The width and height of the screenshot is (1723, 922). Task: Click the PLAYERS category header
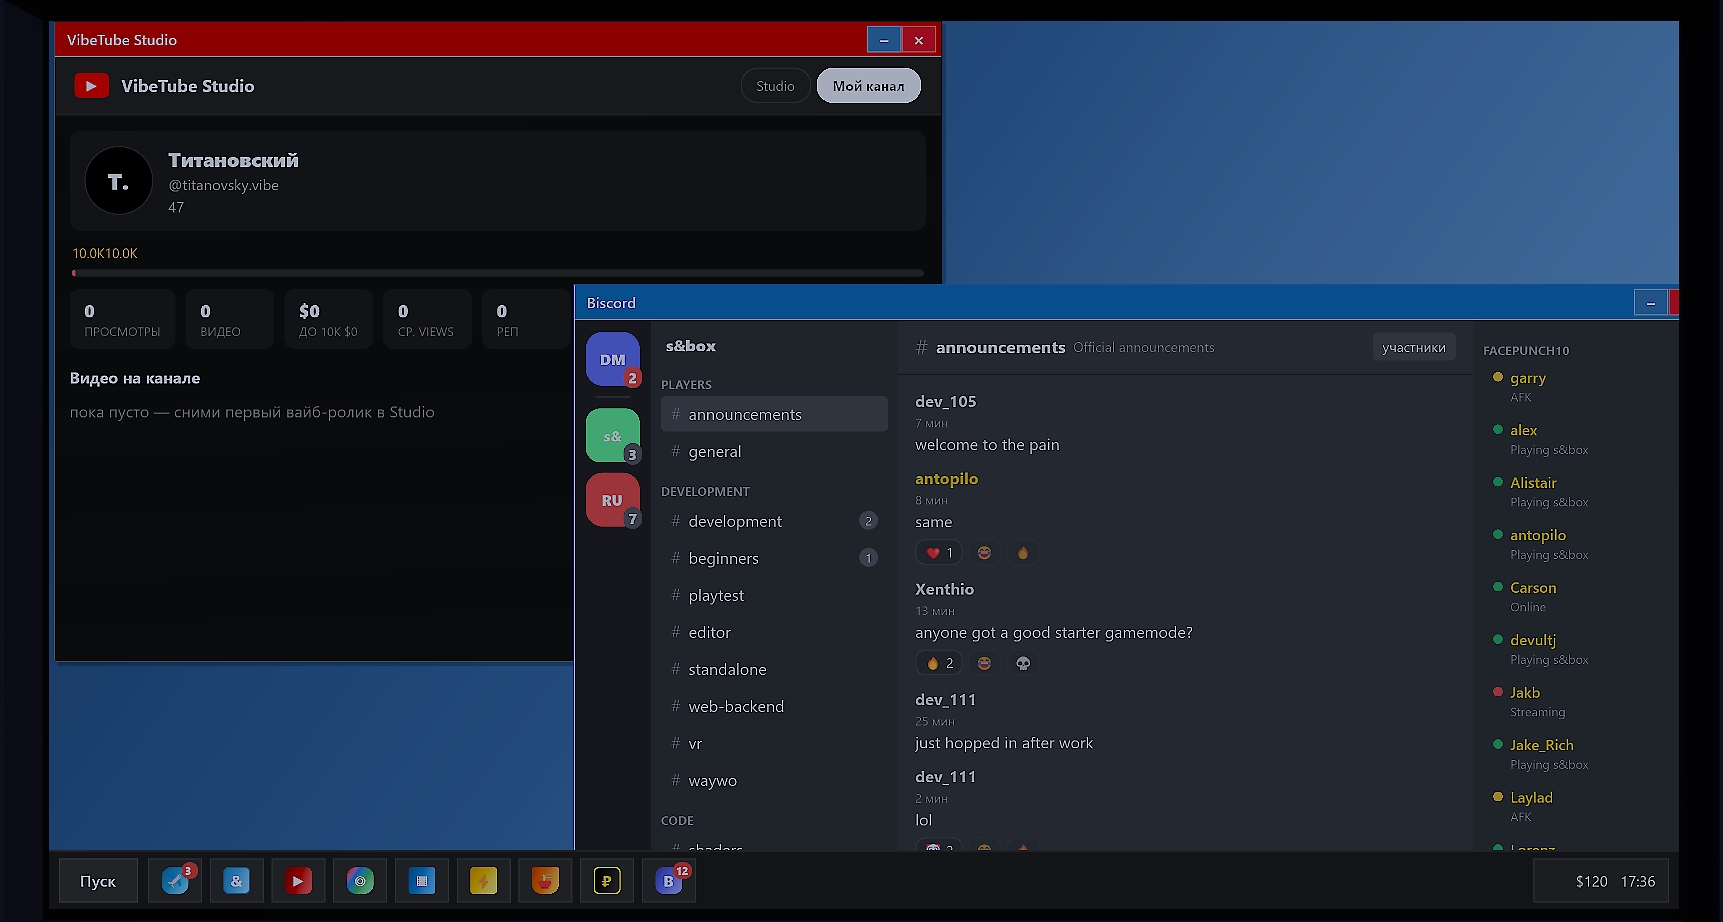[686, 384]
